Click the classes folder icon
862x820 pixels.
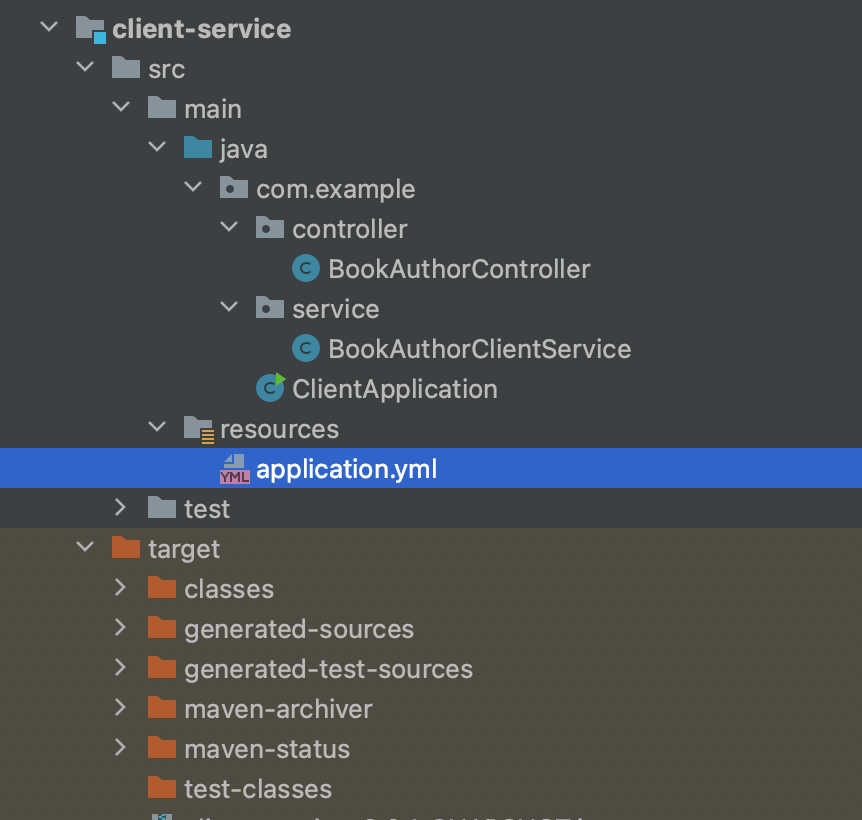coord(162,588)
